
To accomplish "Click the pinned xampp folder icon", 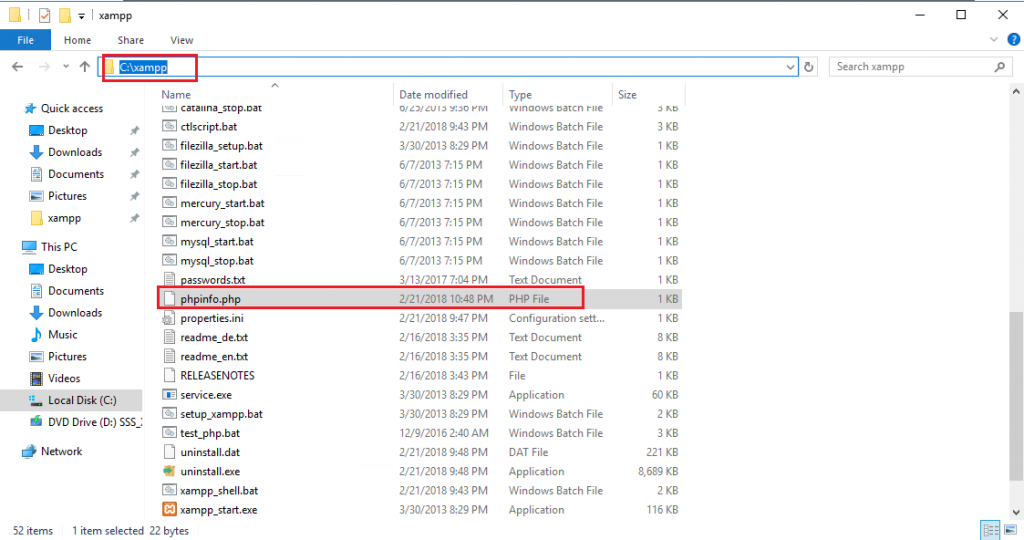I will [x=37, y=218].
